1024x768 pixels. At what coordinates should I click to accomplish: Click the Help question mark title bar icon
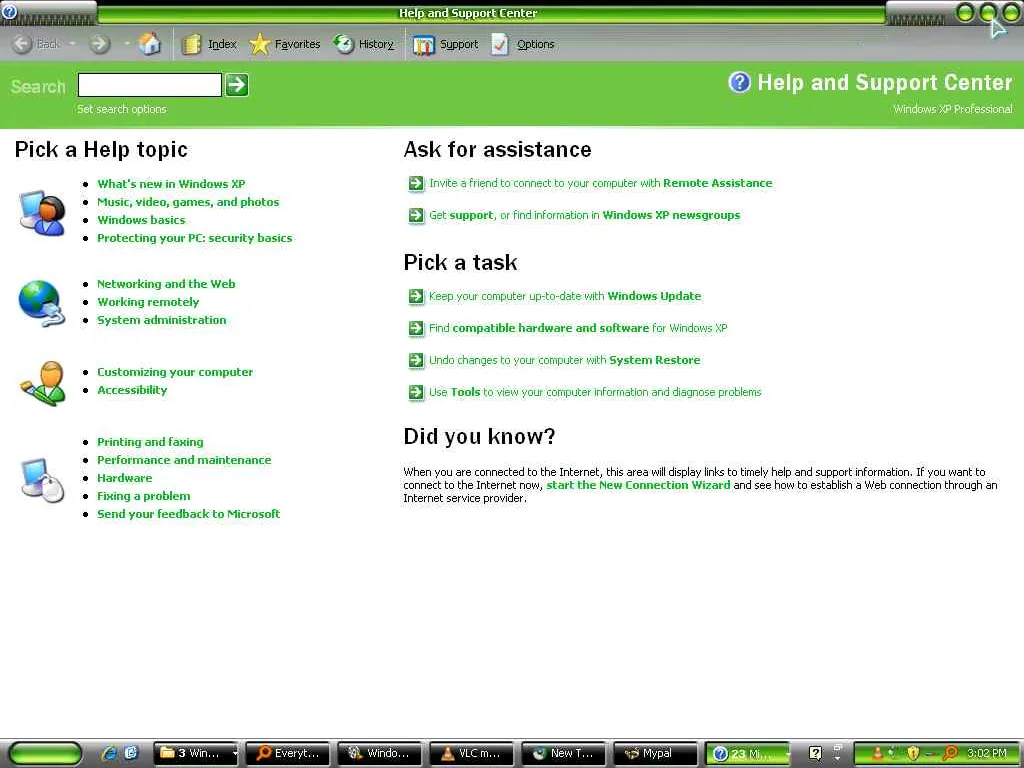coord(9,11)
